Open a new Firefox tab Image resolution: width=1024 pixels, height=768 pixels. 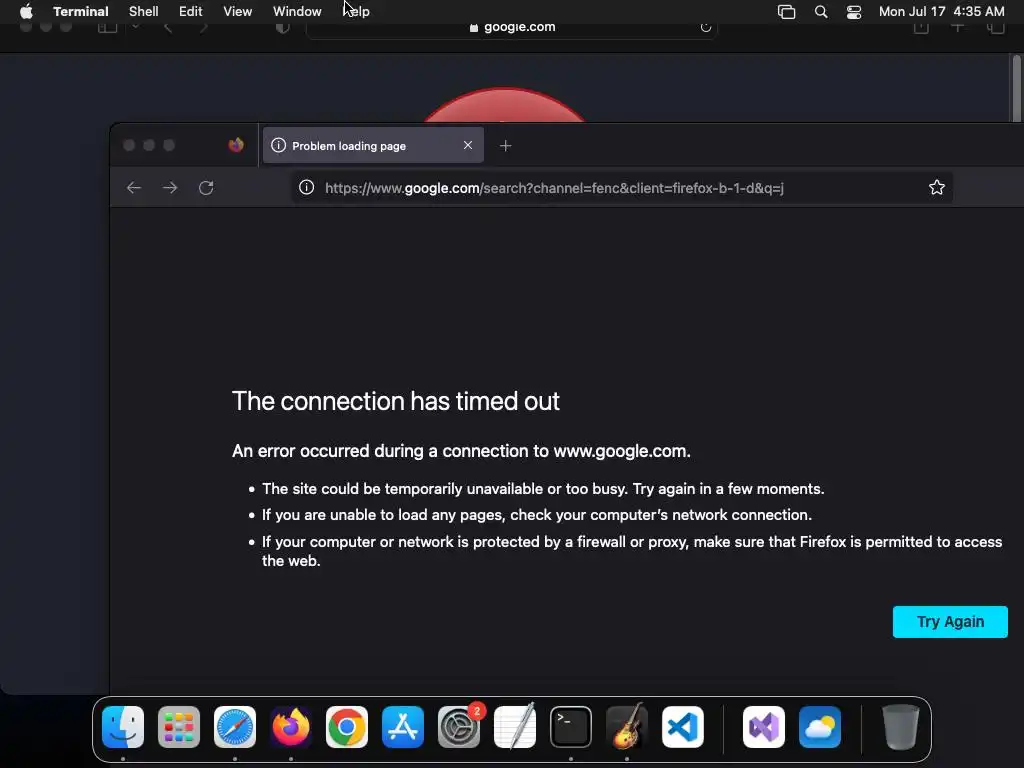click(505, 146)
